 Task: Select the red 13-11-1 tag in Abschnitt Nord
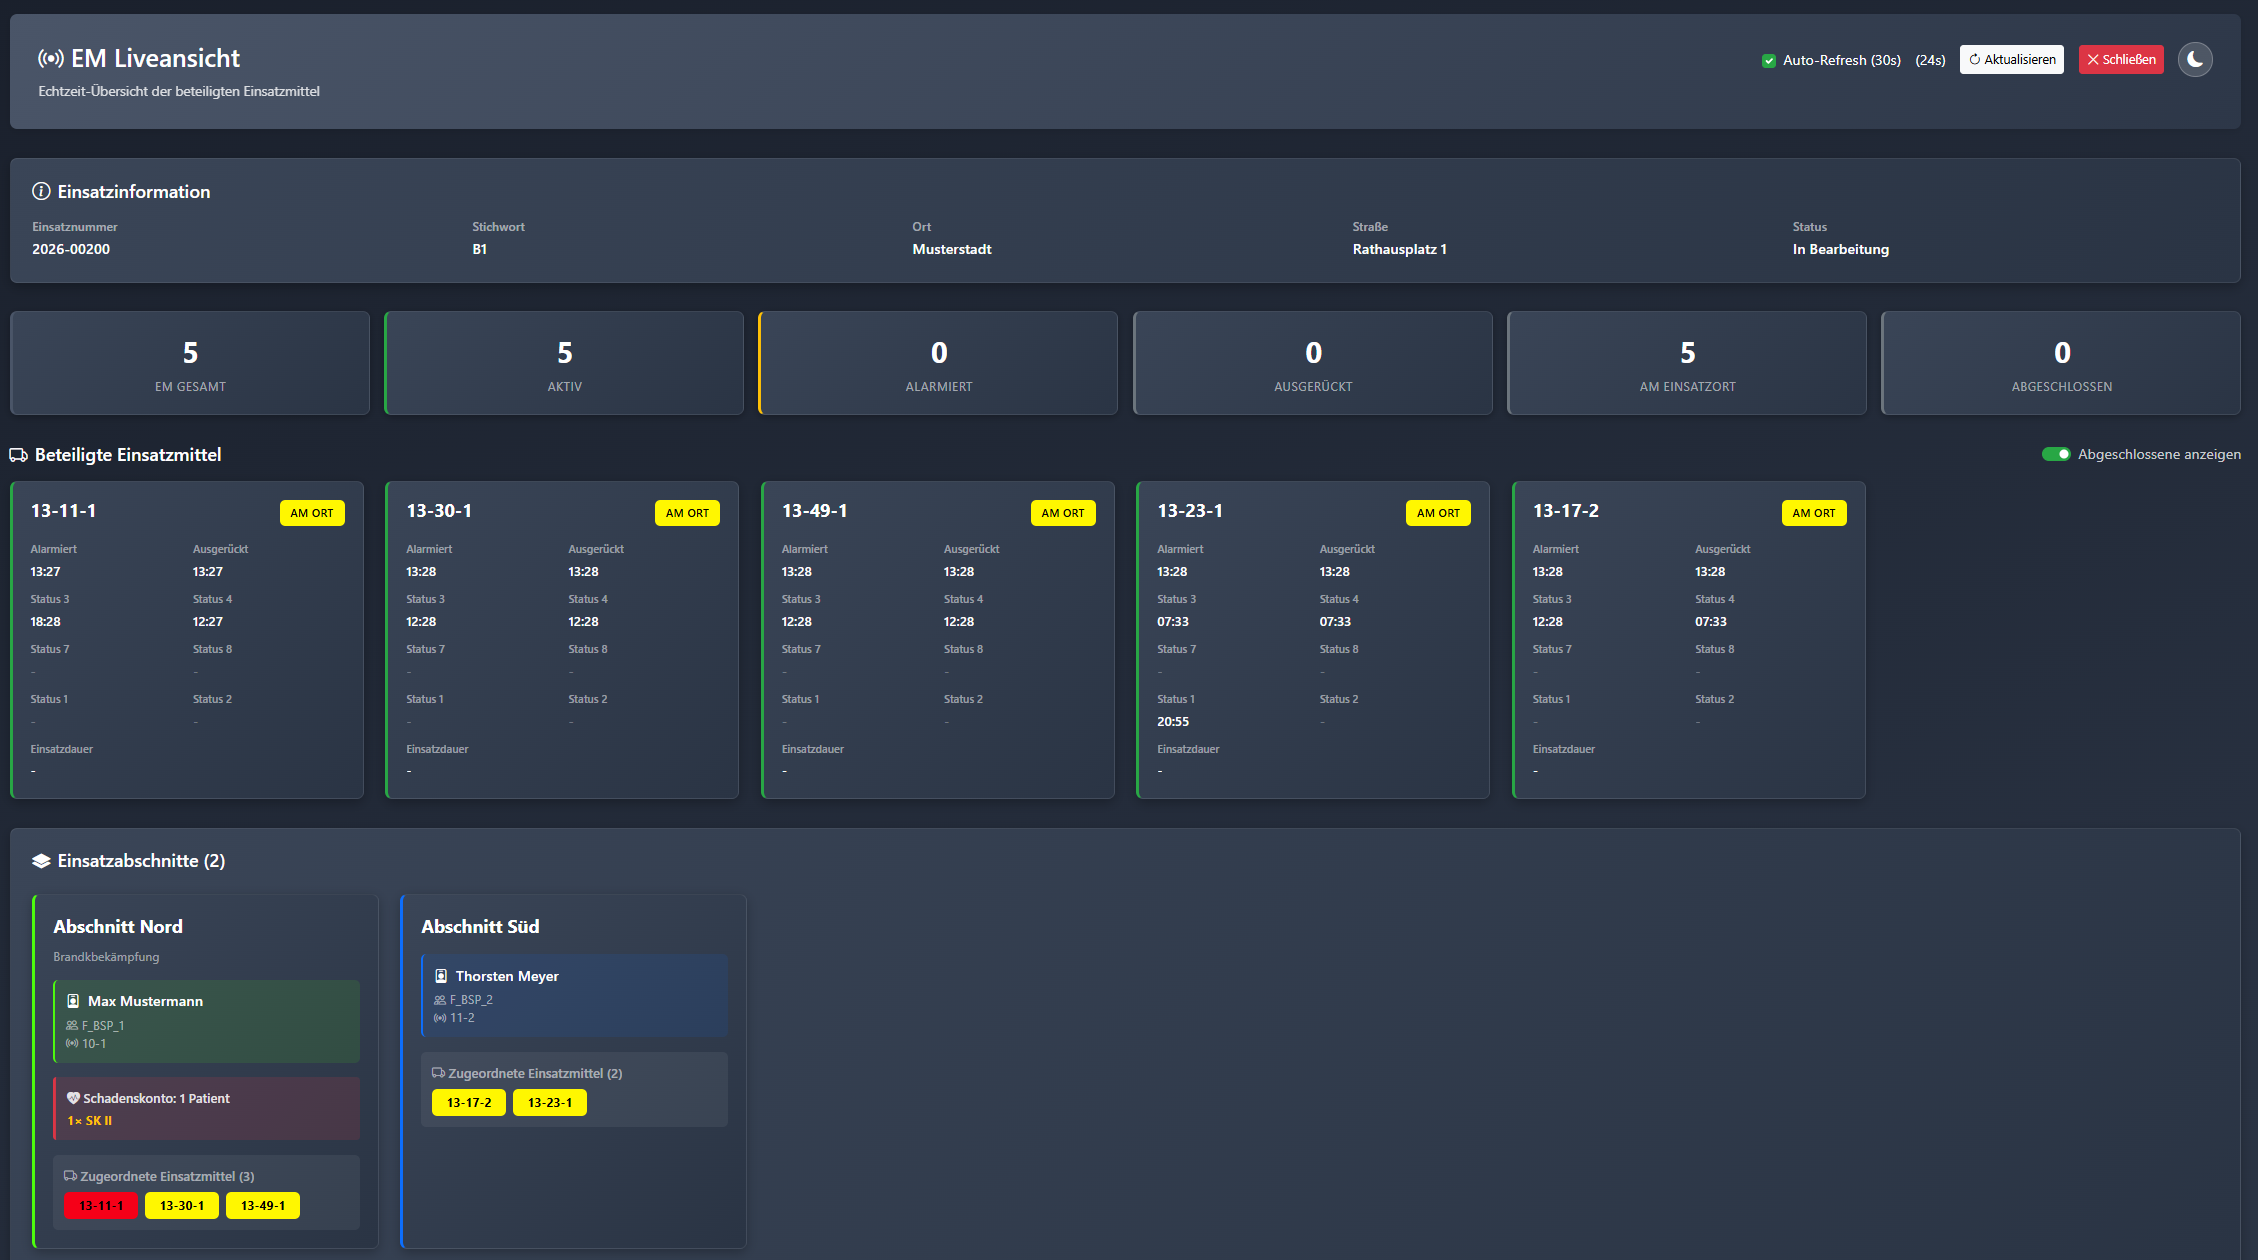click(101, 1206)
